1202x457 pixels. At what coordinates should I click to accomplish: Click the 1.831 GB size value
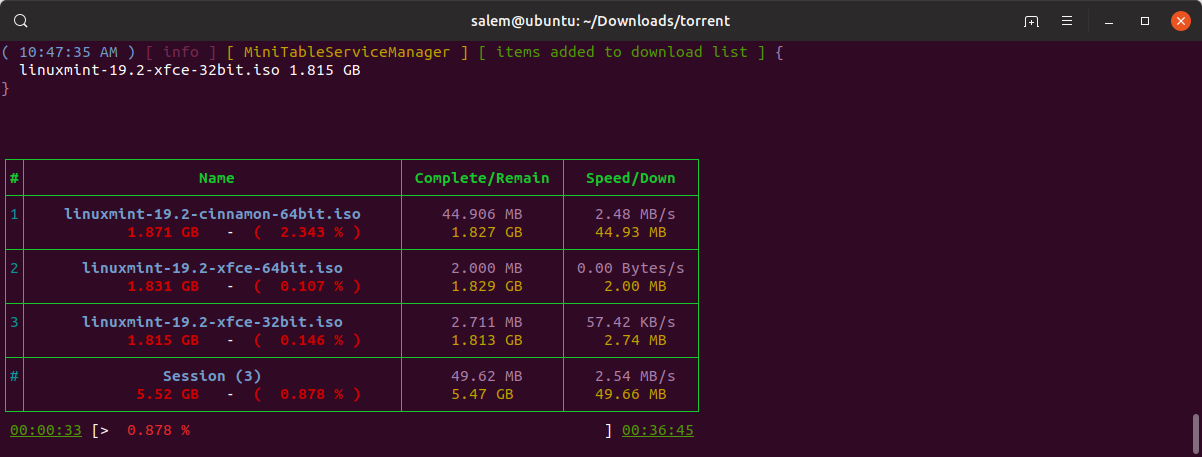[x=163, y=286]
